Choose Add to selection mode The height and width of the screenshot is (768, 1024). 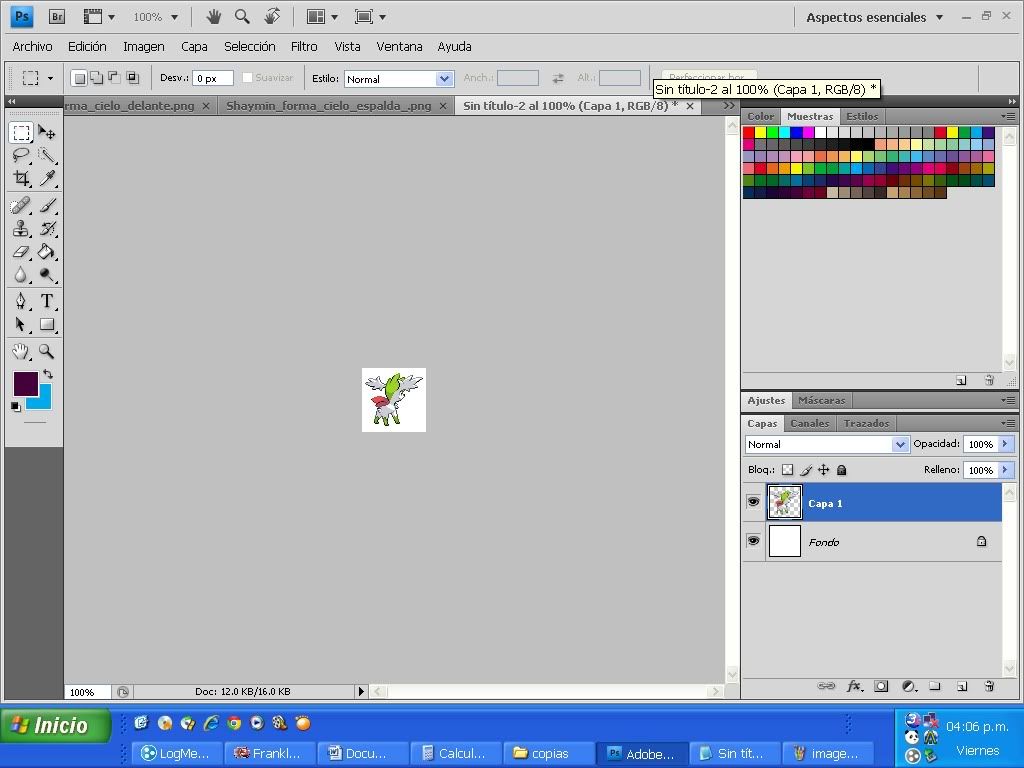tap(97, 78)
